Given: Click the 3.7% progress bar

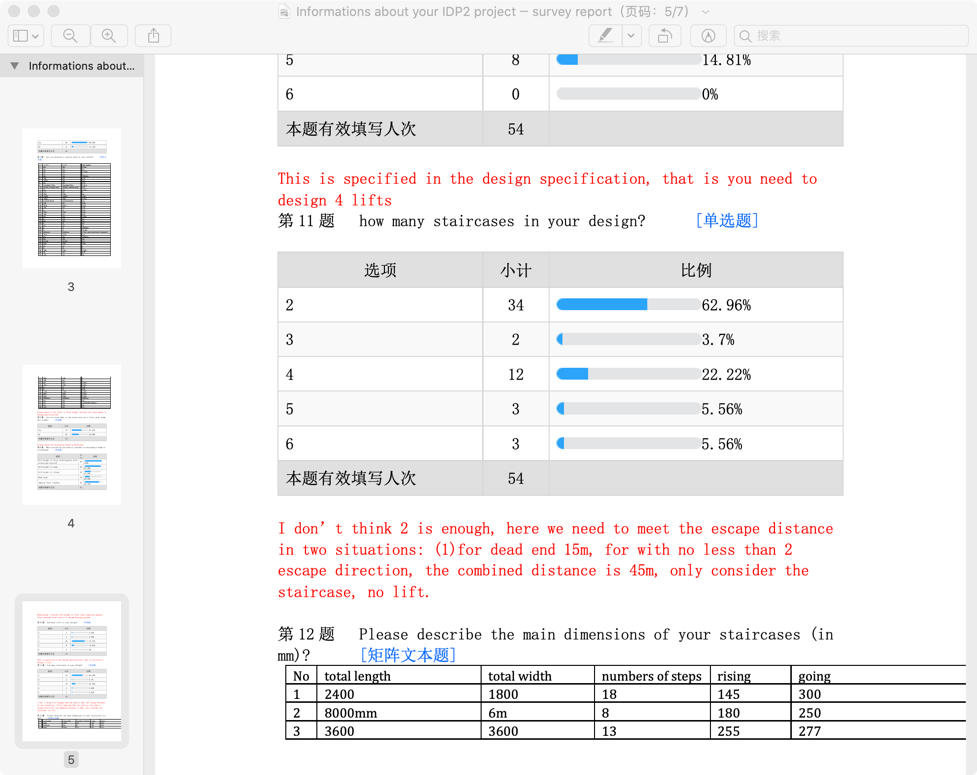Looking at the screenshot, I should point(628,340).
